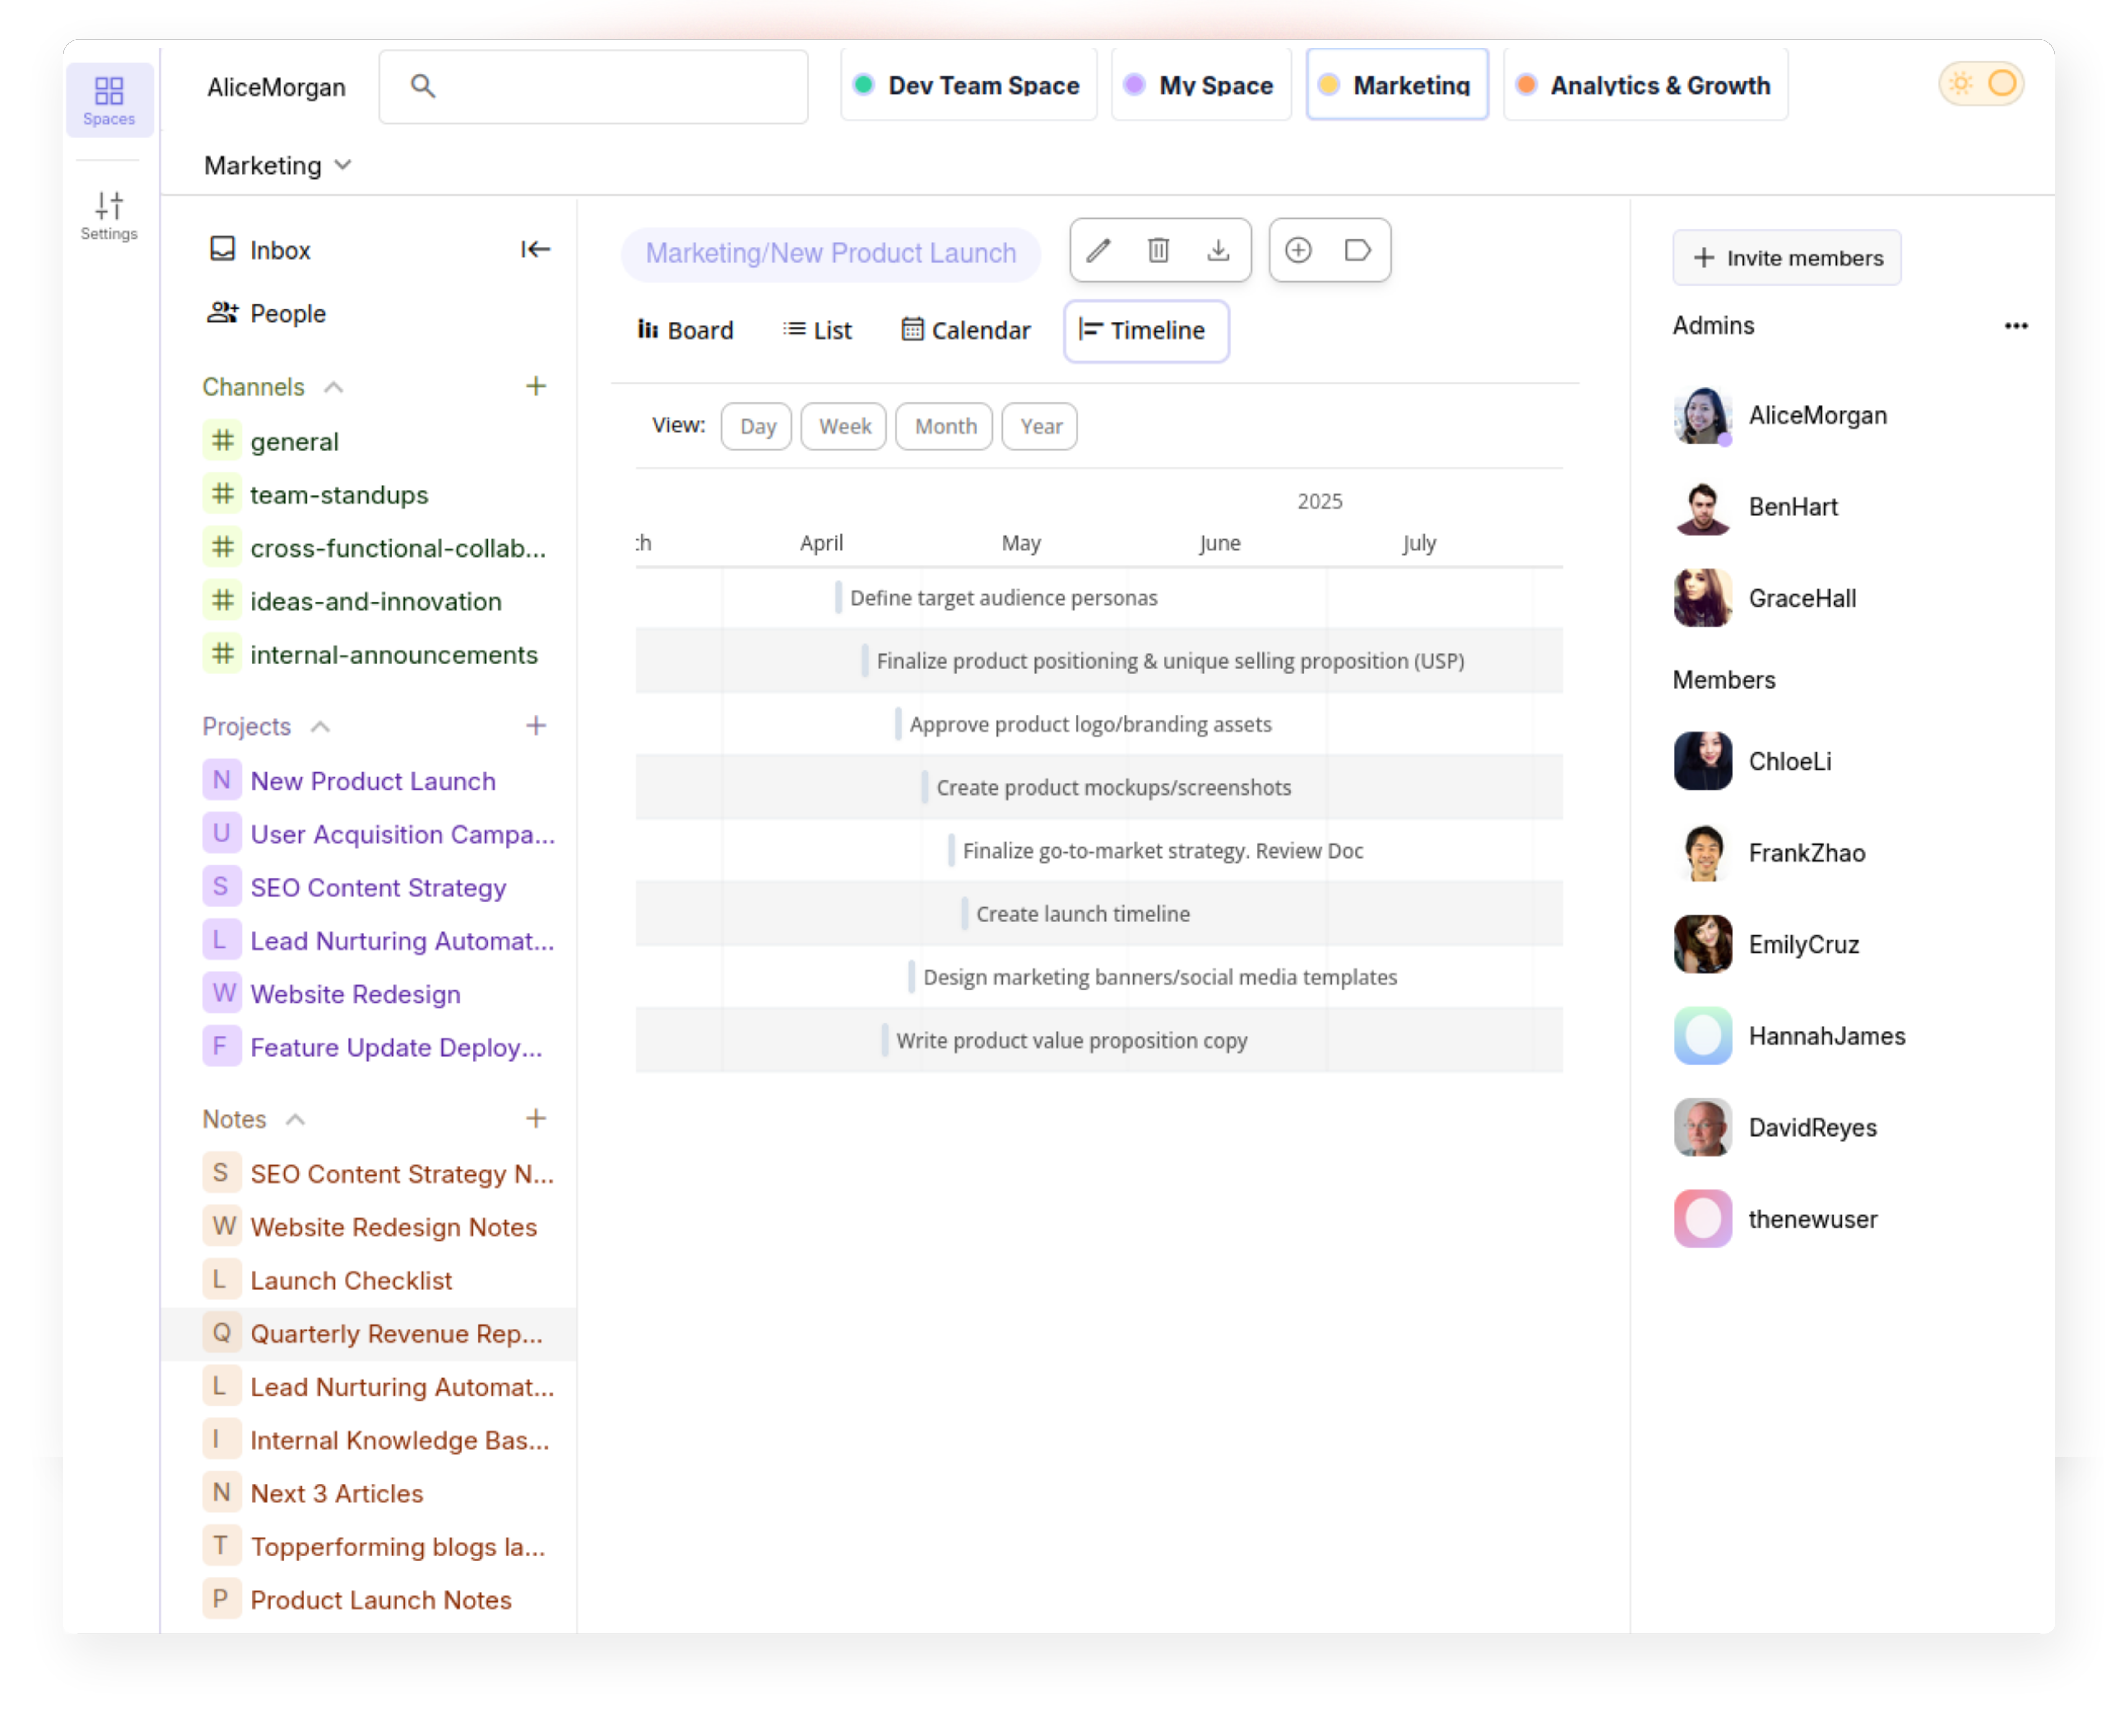2118x1736 pixels.
Task: Click the Create launch timeline task
Action: pos(1083,914)
